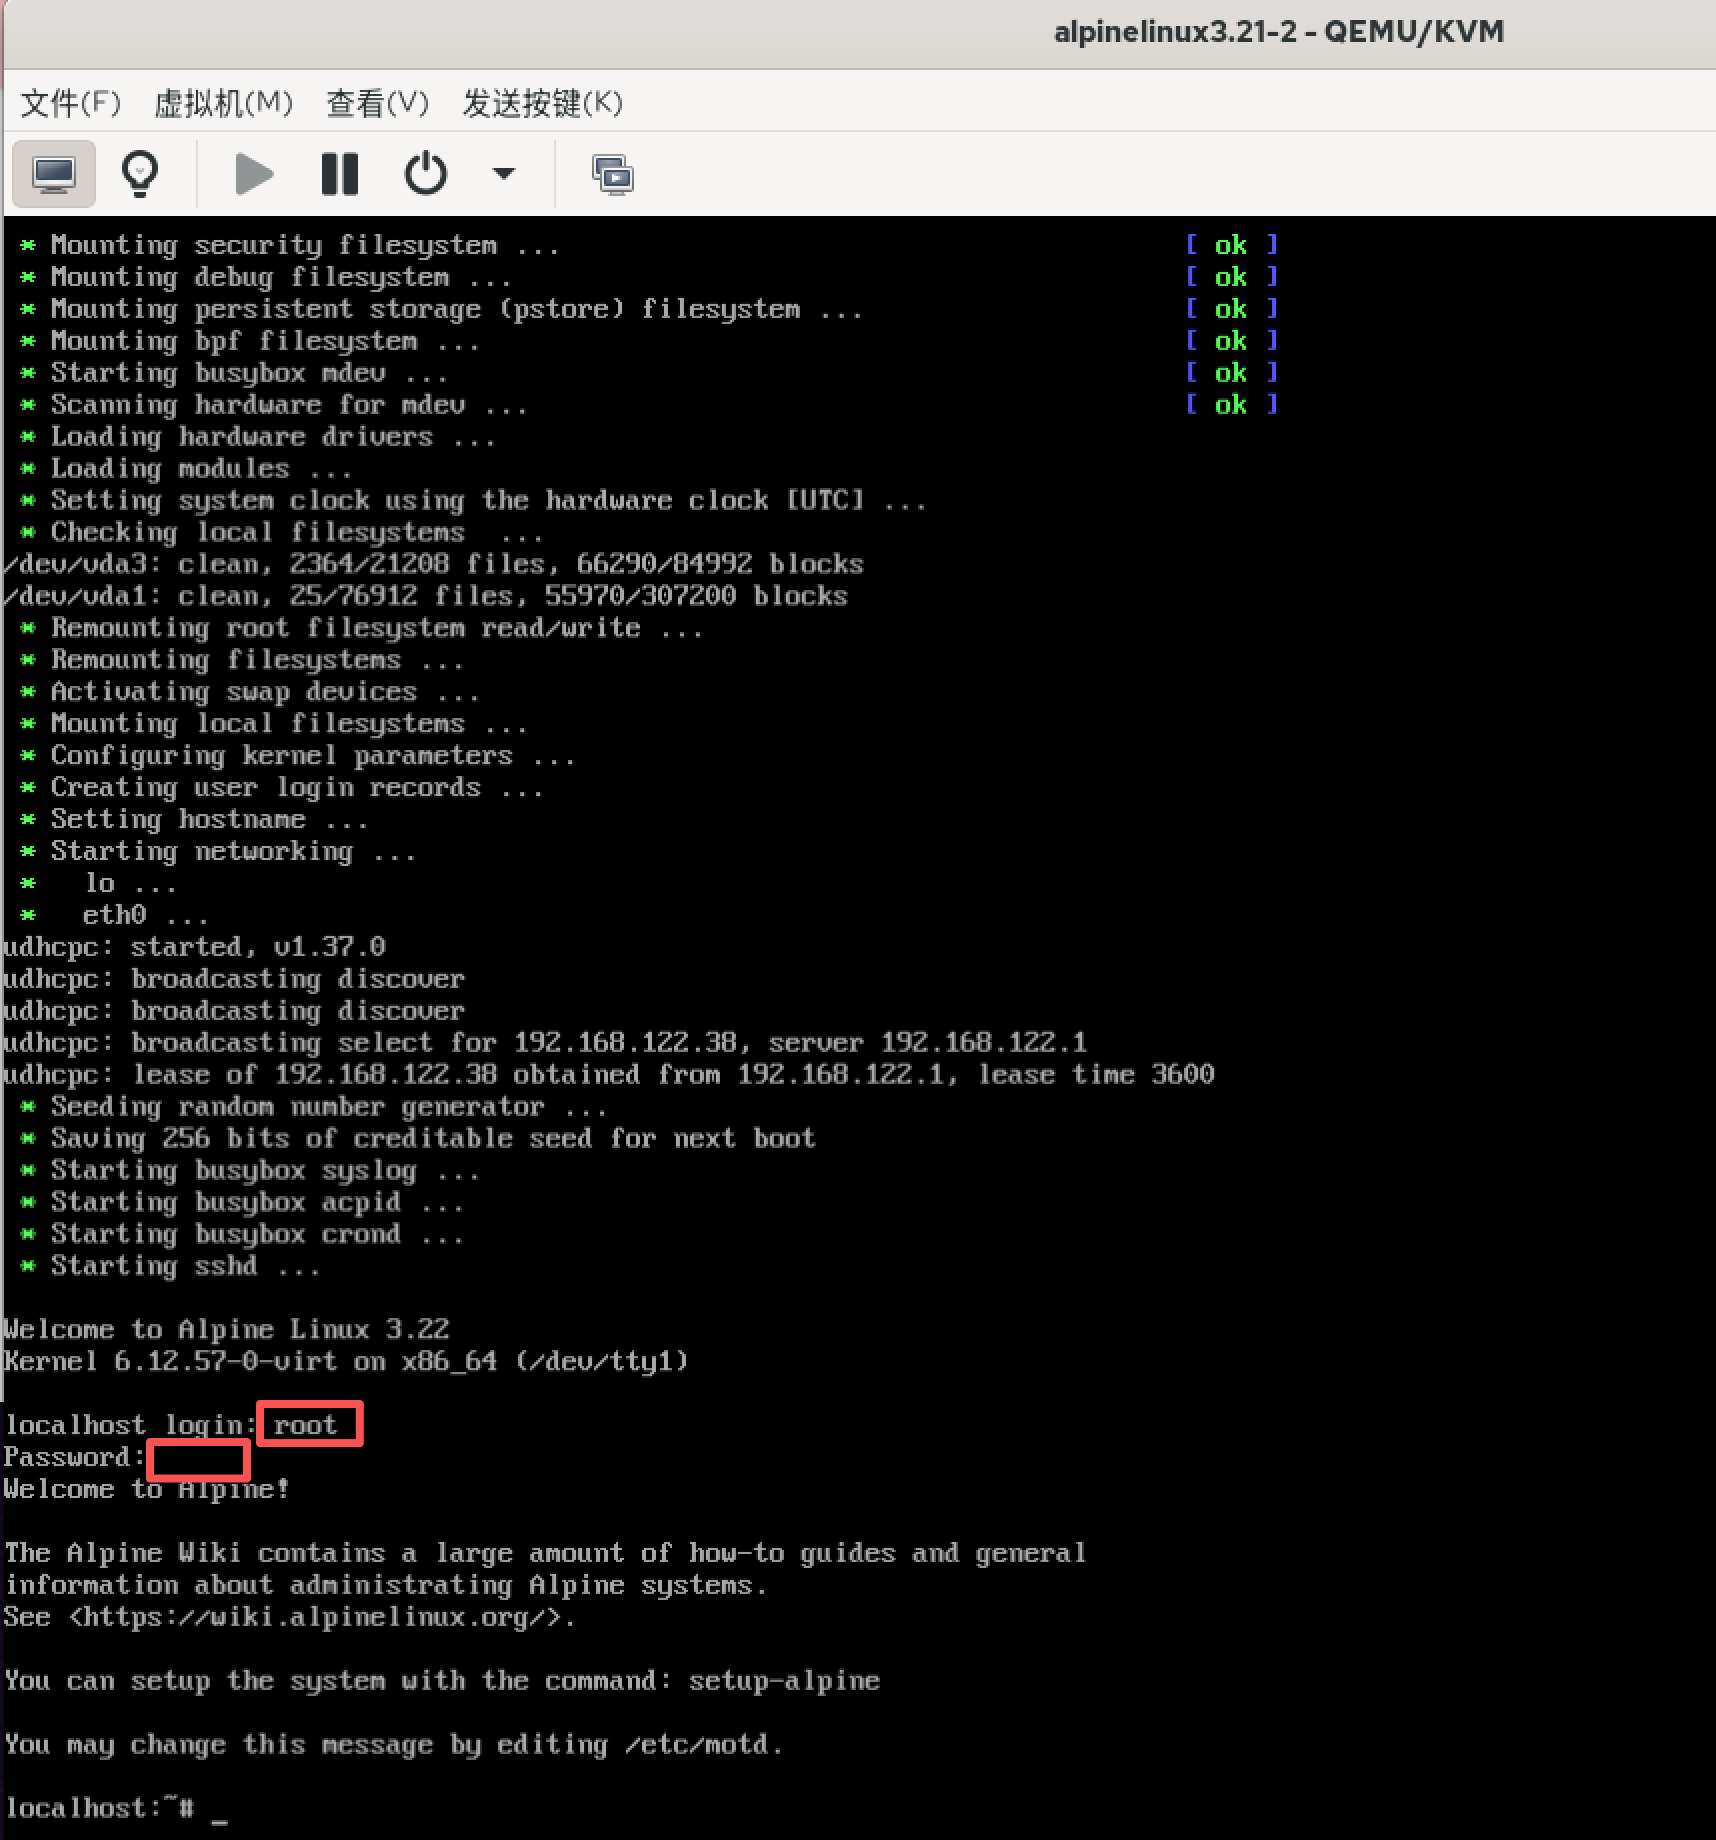
Task: Open the 虚拟机(M) menu
Action: (x=223, y=103)
